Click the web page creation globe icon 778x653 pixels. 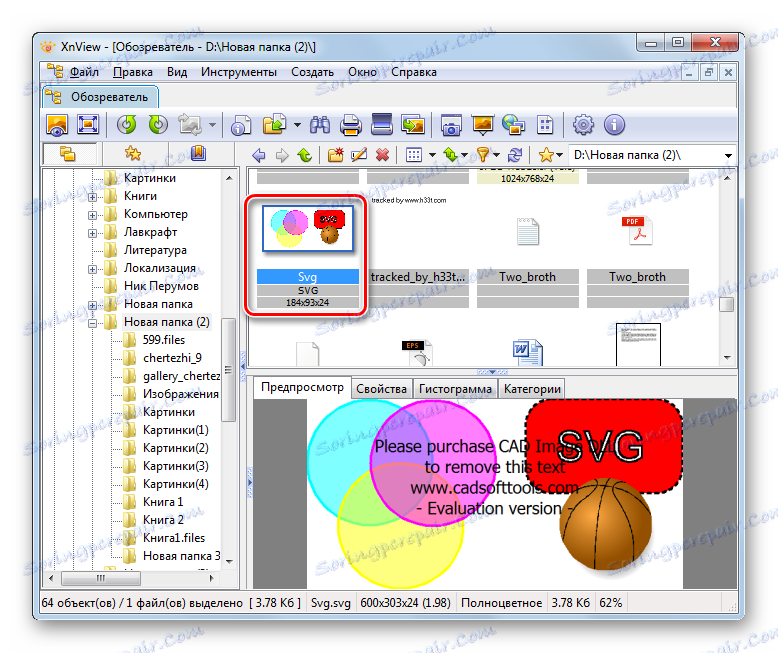[x=514, y=125]
